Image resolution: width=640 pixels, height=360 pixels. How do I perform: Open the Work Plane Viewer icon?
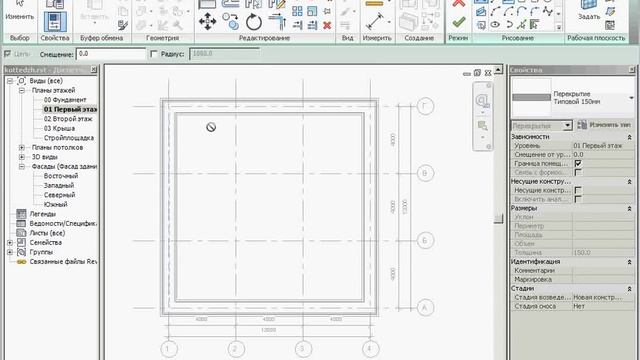(x=610, y=24)
